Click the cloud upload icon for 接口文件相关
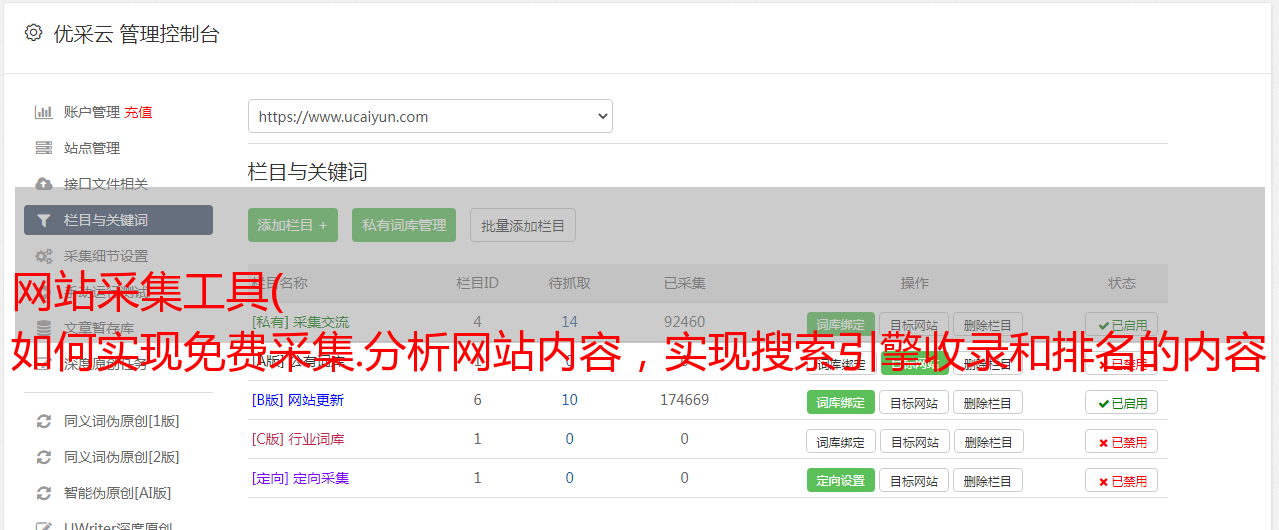 click(44, 184)
